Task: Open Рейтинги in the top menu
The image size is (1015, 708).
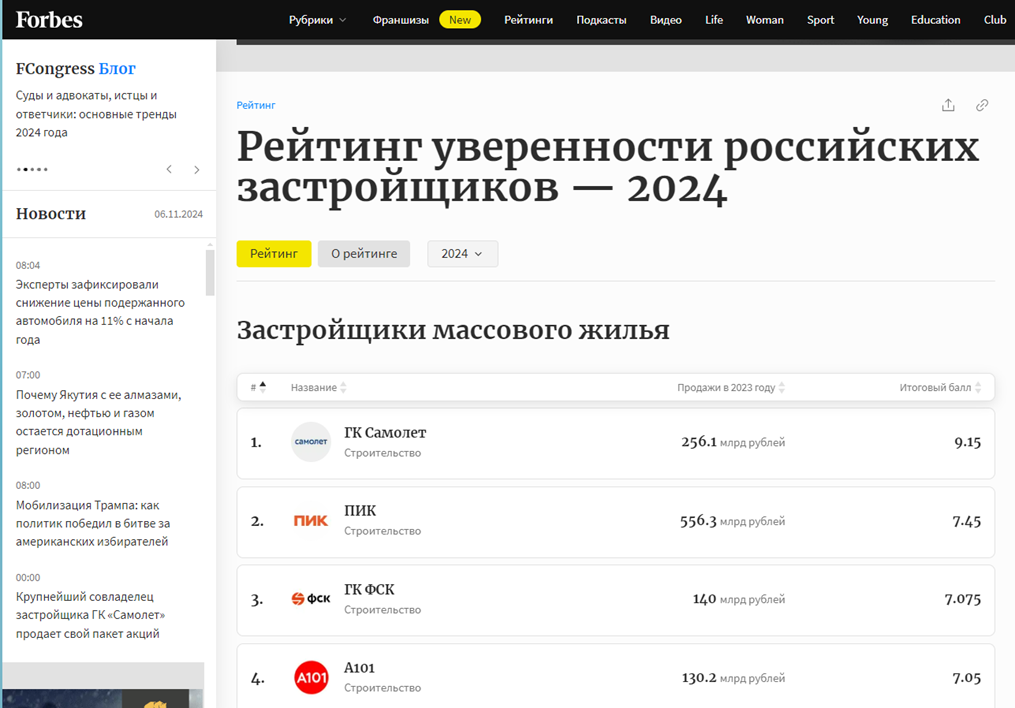Action: pos(528,20)
